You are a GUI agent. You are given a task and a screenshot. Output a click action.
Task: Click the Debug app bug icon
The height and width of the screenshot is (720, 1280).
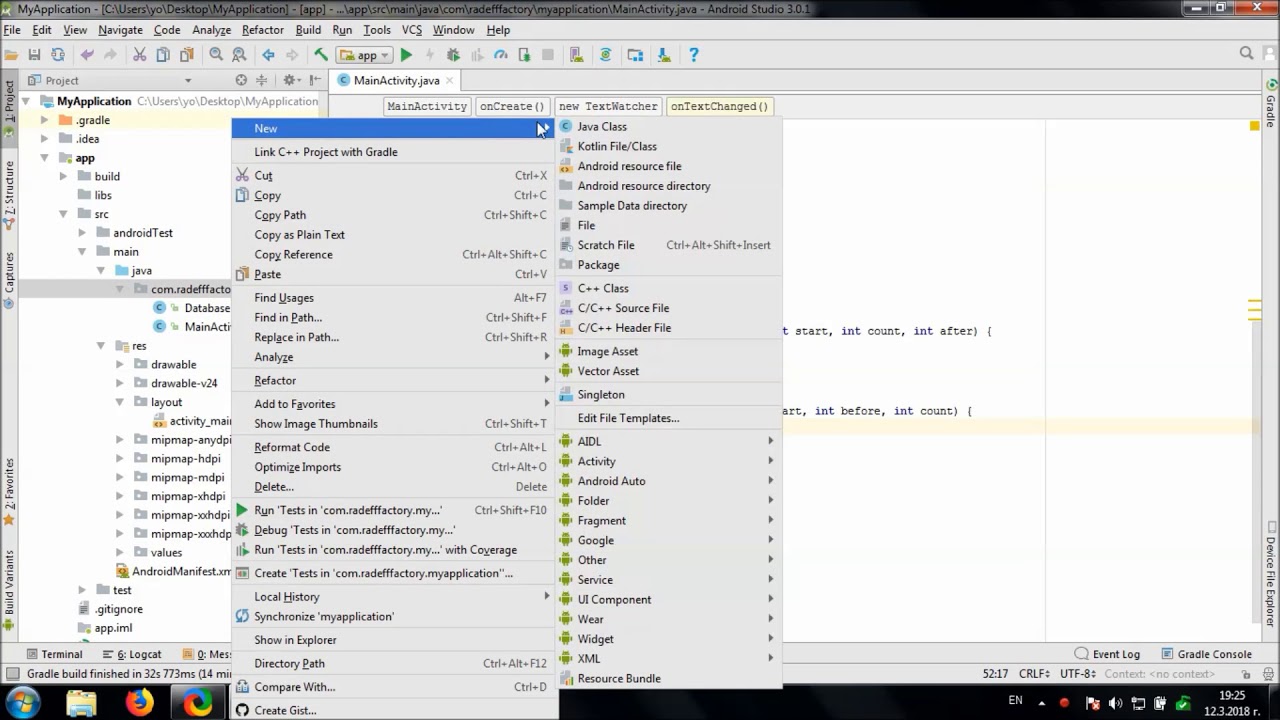[x=453, y=55]
